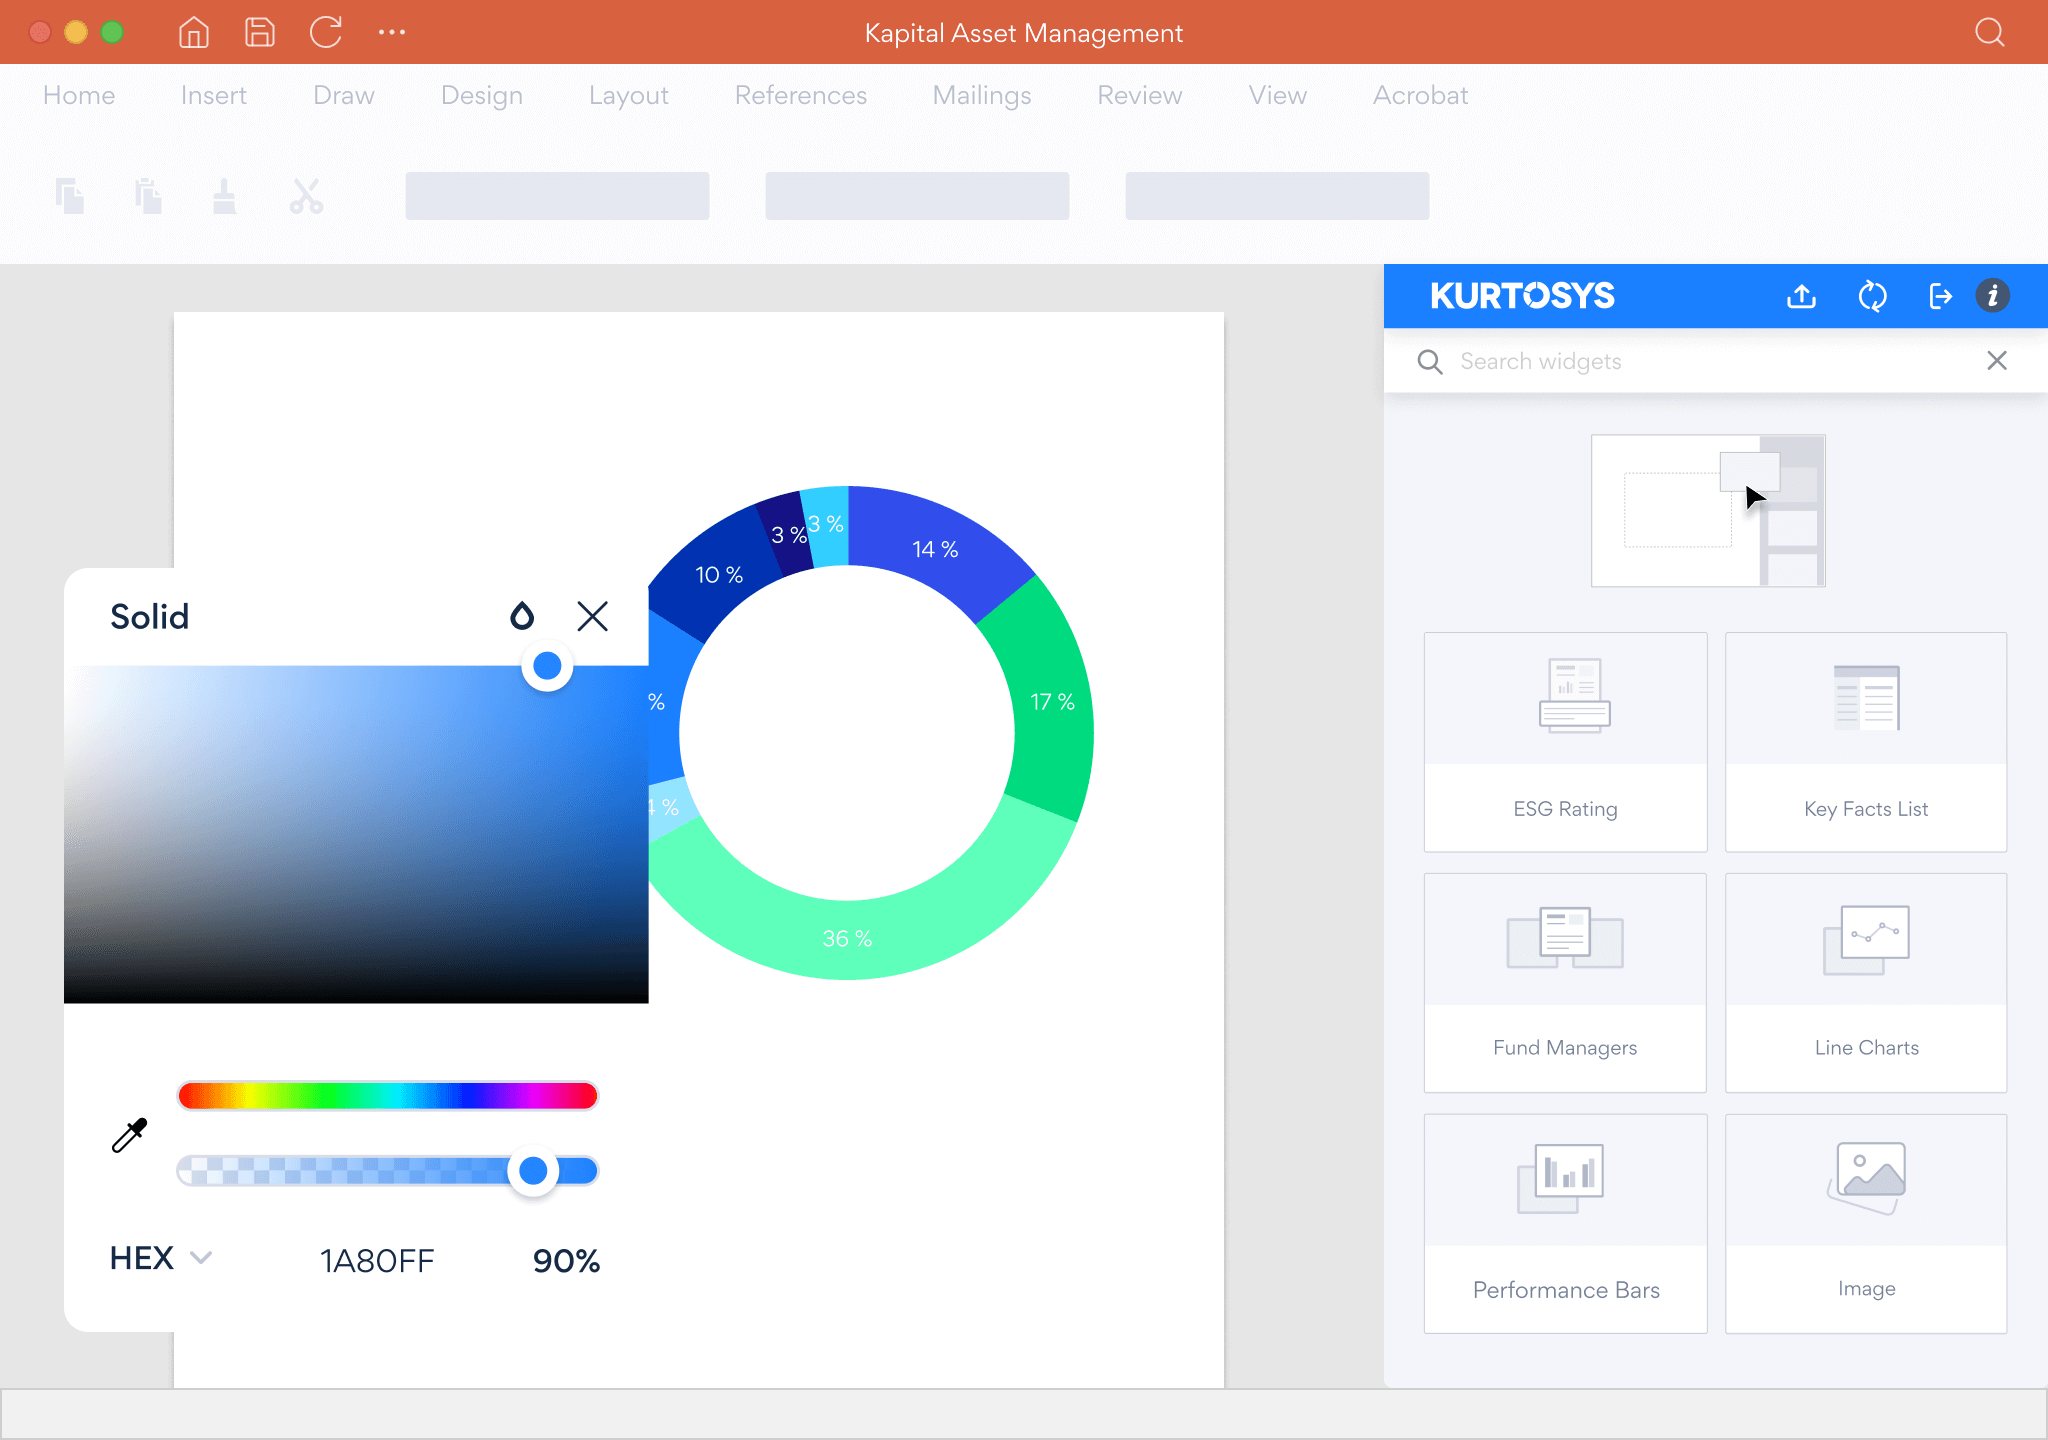
Task: Upload the document via the Kurtosys upload icon
Action: coord(1801,296)
